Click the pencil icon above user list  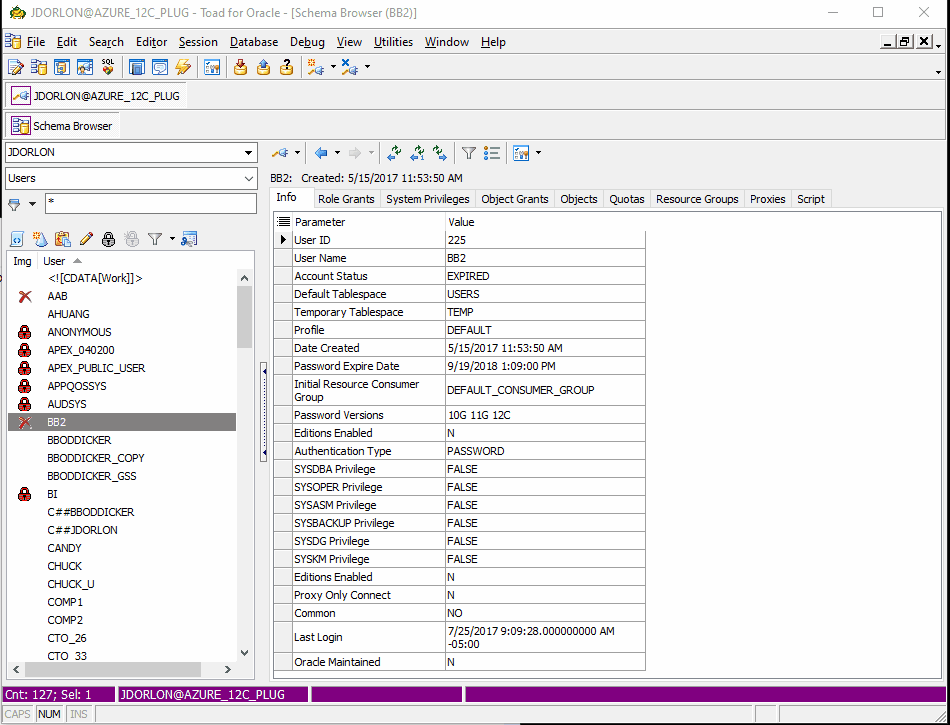[x=86, y=239]
